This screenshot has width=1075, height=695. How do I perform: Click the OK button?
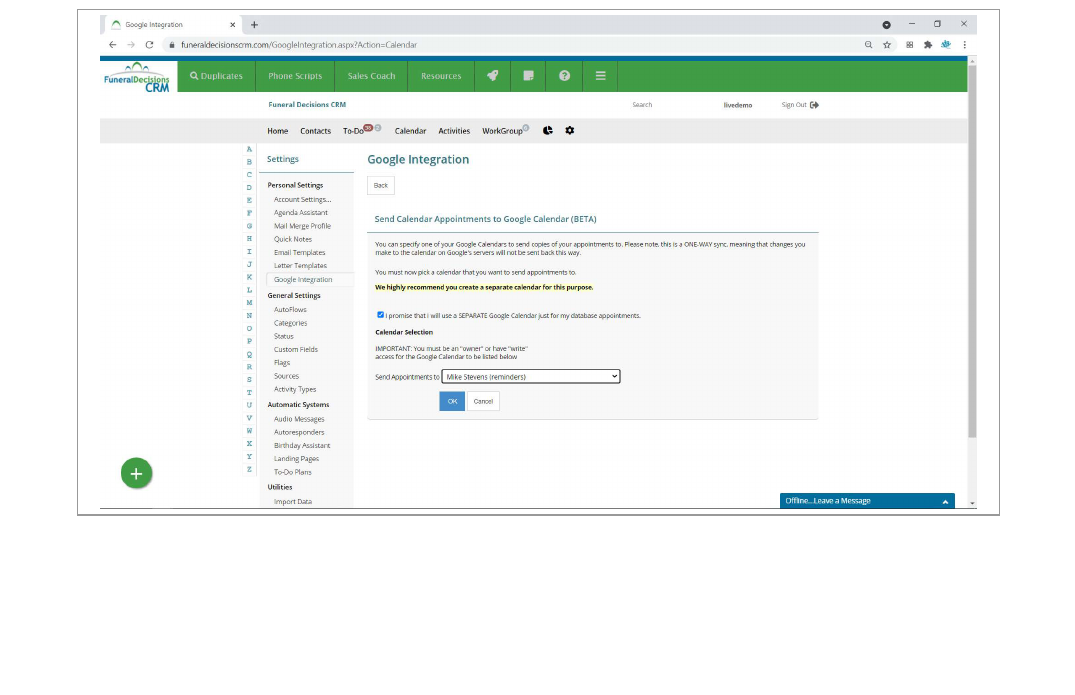[452, 401]
